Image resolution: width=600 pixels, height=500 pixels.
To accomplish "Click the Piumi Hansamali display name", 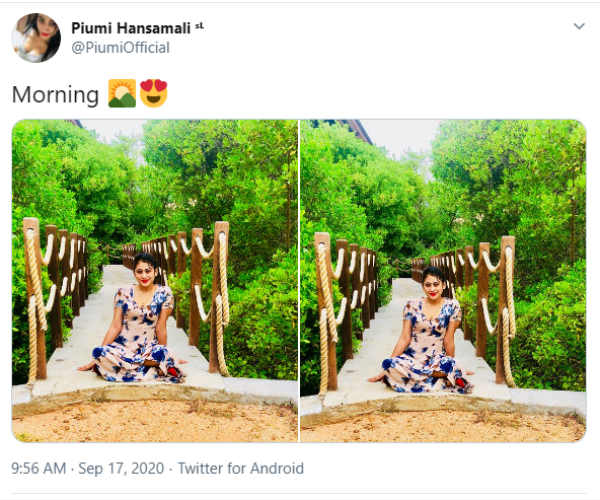I will pos(131,28).
